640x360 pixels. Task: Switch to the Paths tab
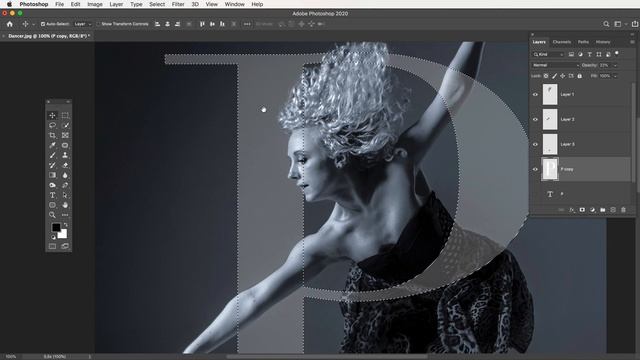click(583, 42)
